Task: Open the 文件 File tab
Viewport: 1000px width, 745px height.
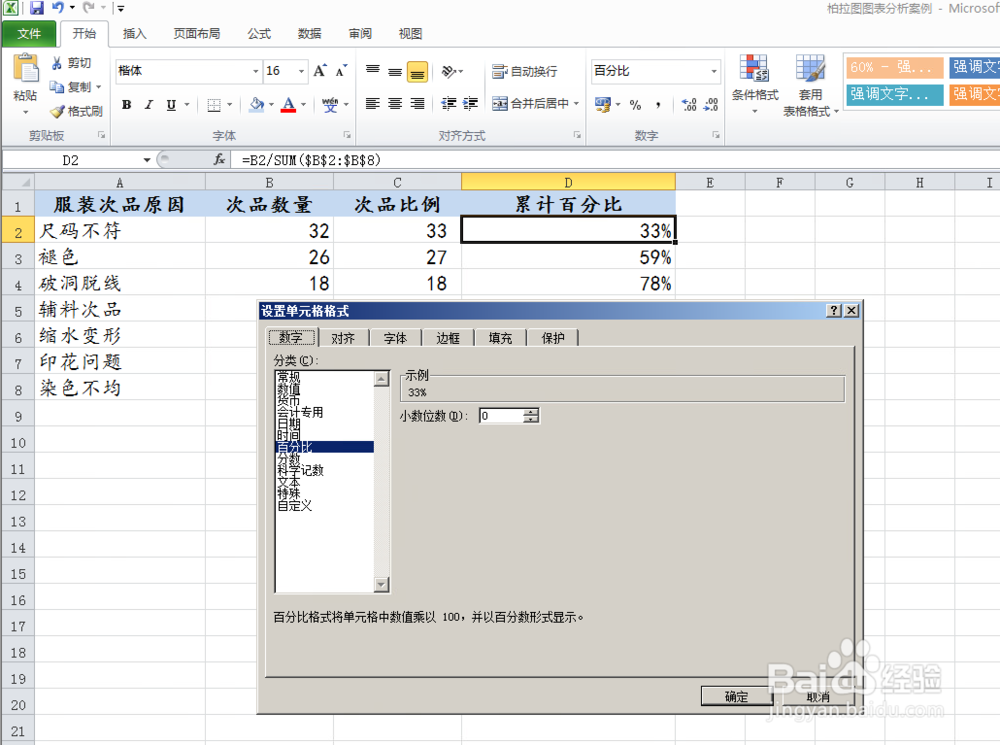Action: [29, 34]
